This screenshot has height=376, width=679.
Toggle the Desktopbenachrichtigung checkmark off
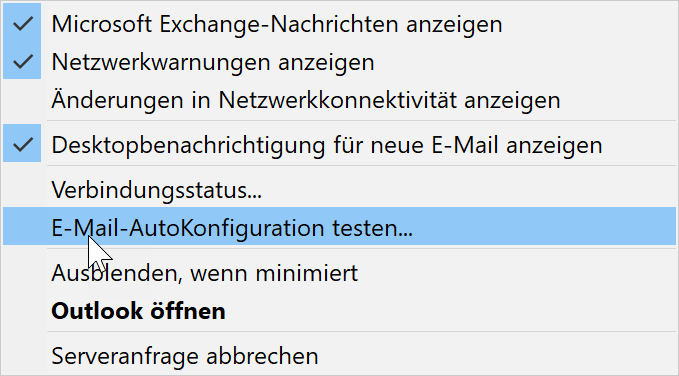(x=22, y=143)
